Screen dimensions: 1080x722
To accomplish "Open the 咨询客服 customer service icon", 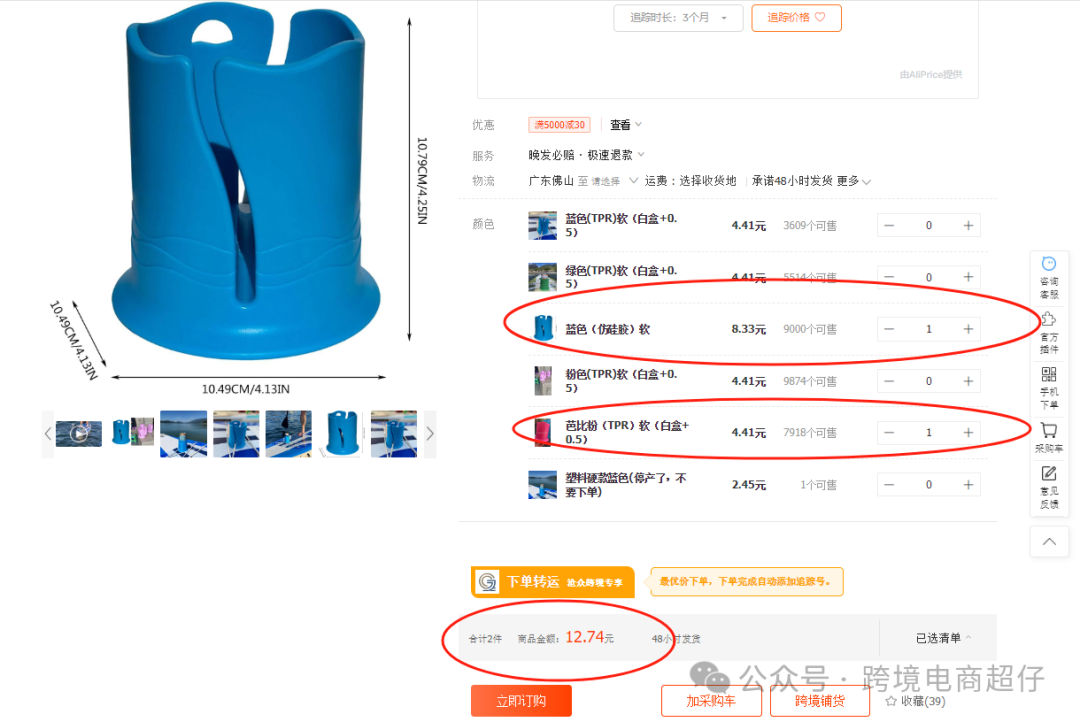I will pyautogui.click(x=1049, y=264).
